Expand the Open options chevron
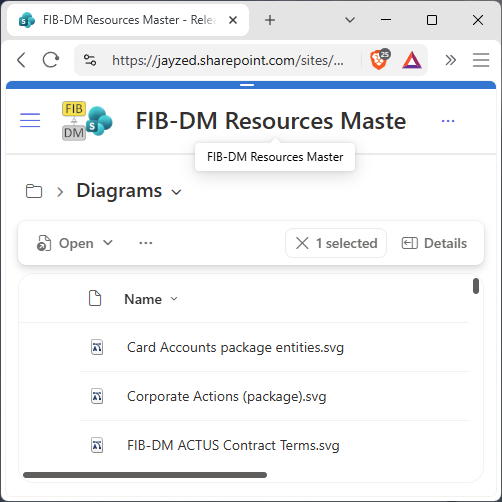The height and width of the screenshot is (502, 502). click(108, 243)
